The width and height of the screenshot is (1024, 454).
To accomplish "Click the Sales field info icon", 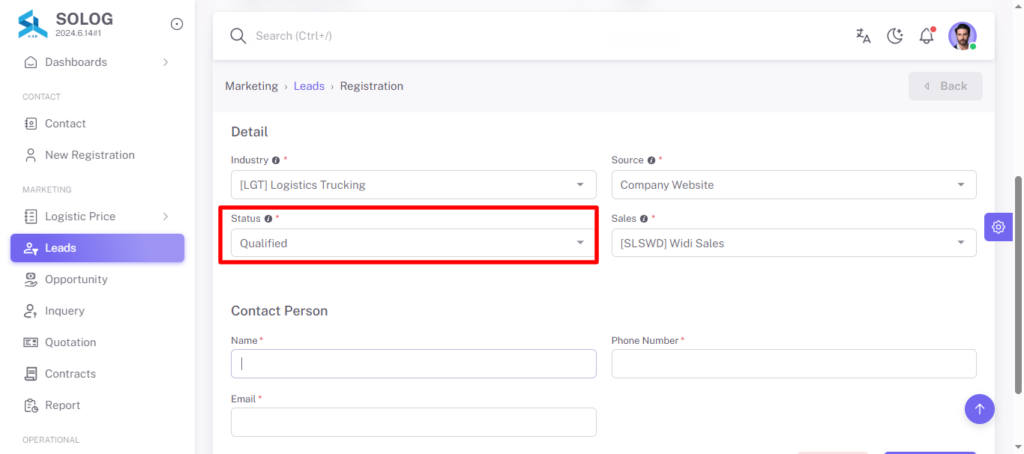I will pos(643,219).
